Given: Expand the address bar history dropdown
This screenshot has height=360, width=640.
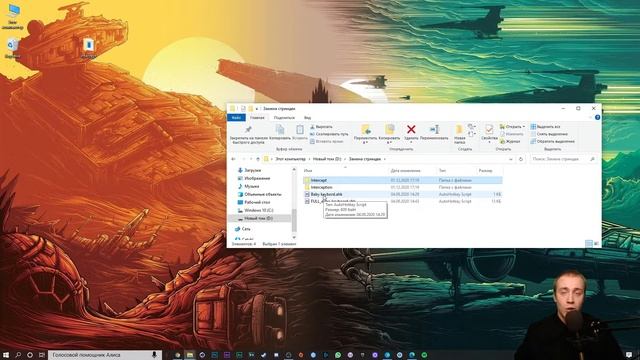Looking at the screenshot, I should tap(511, 159).
